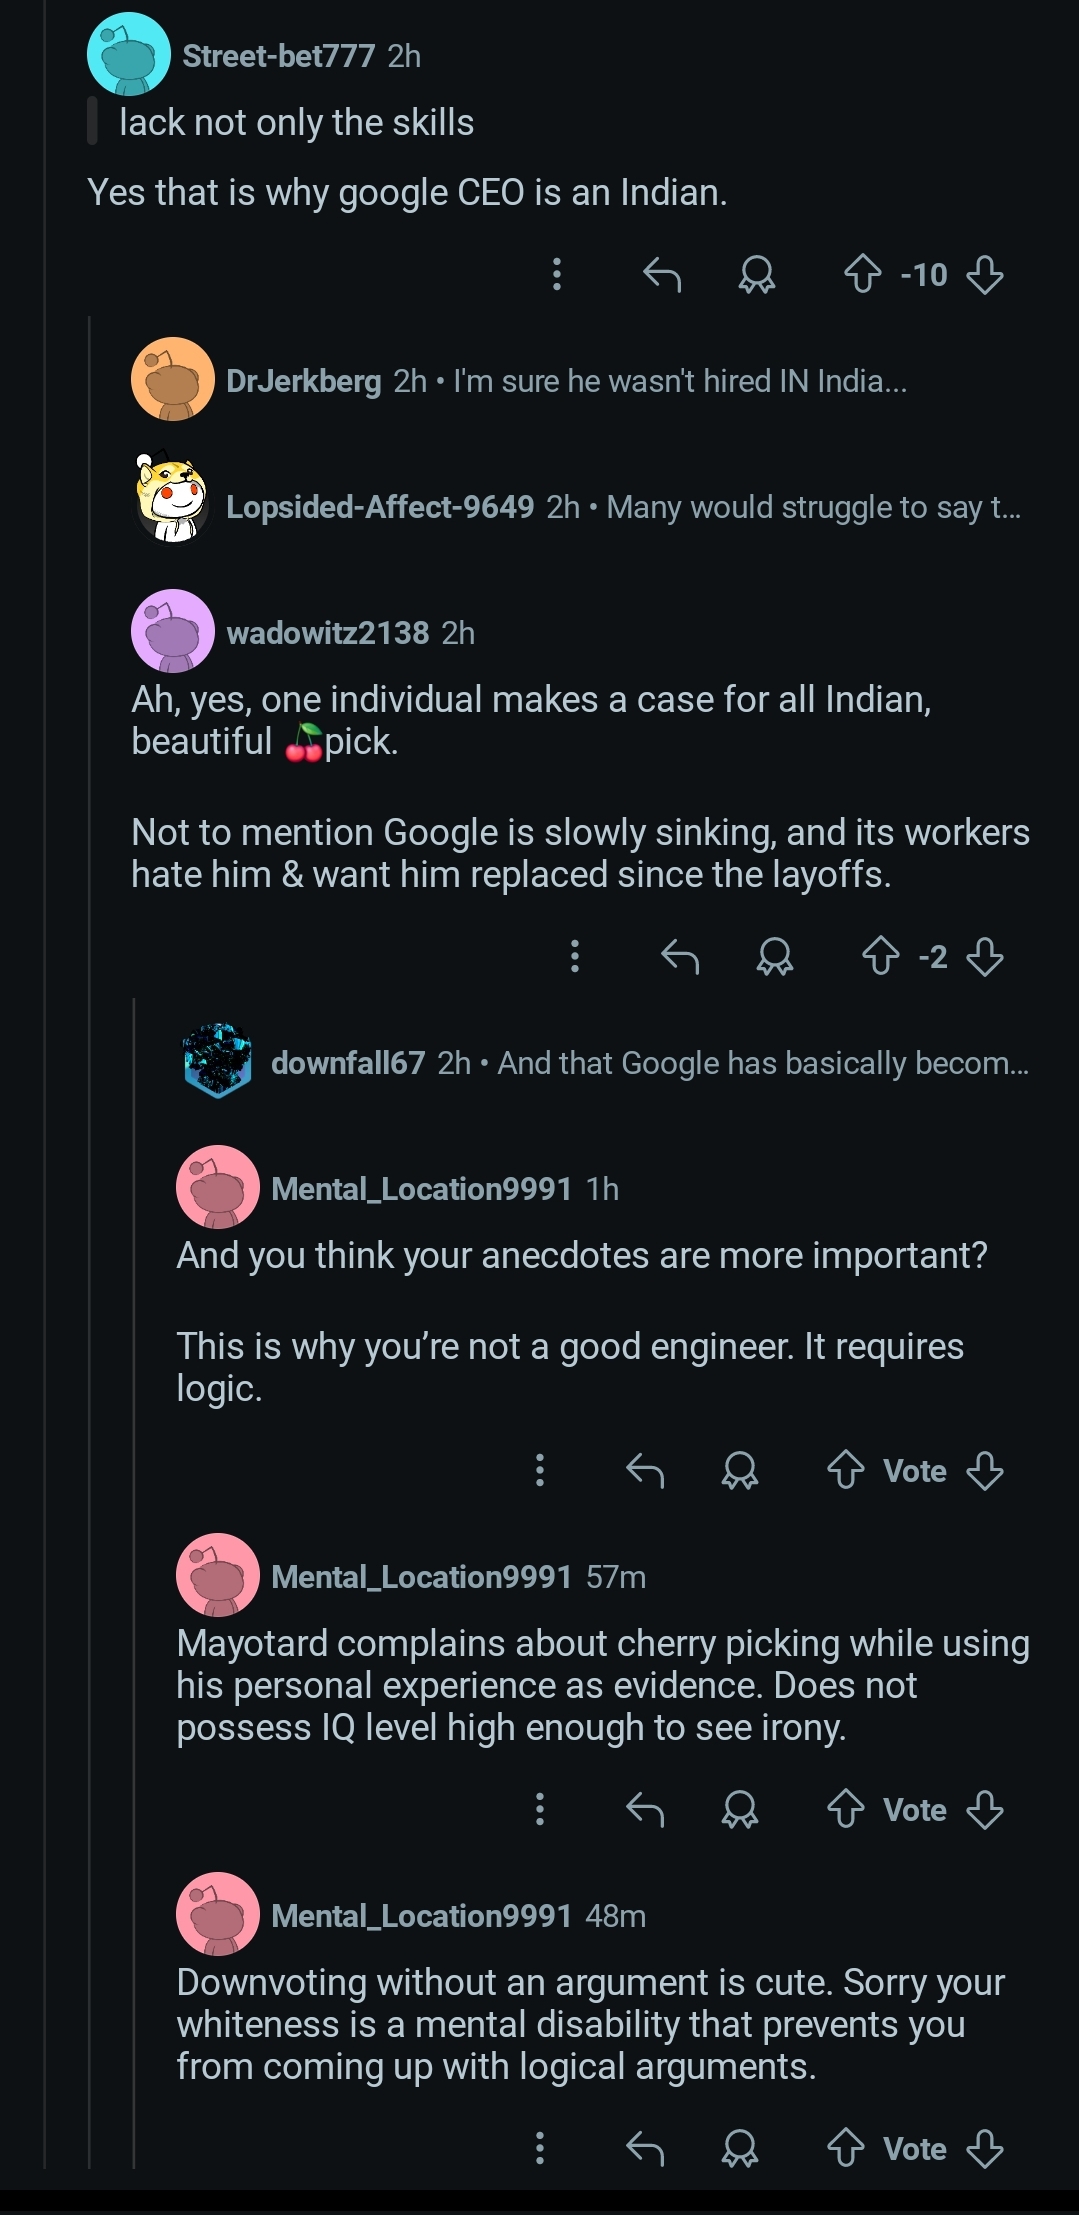Reply to wadowitz2138's comment

pyautogui.click(x=680, y=956)
